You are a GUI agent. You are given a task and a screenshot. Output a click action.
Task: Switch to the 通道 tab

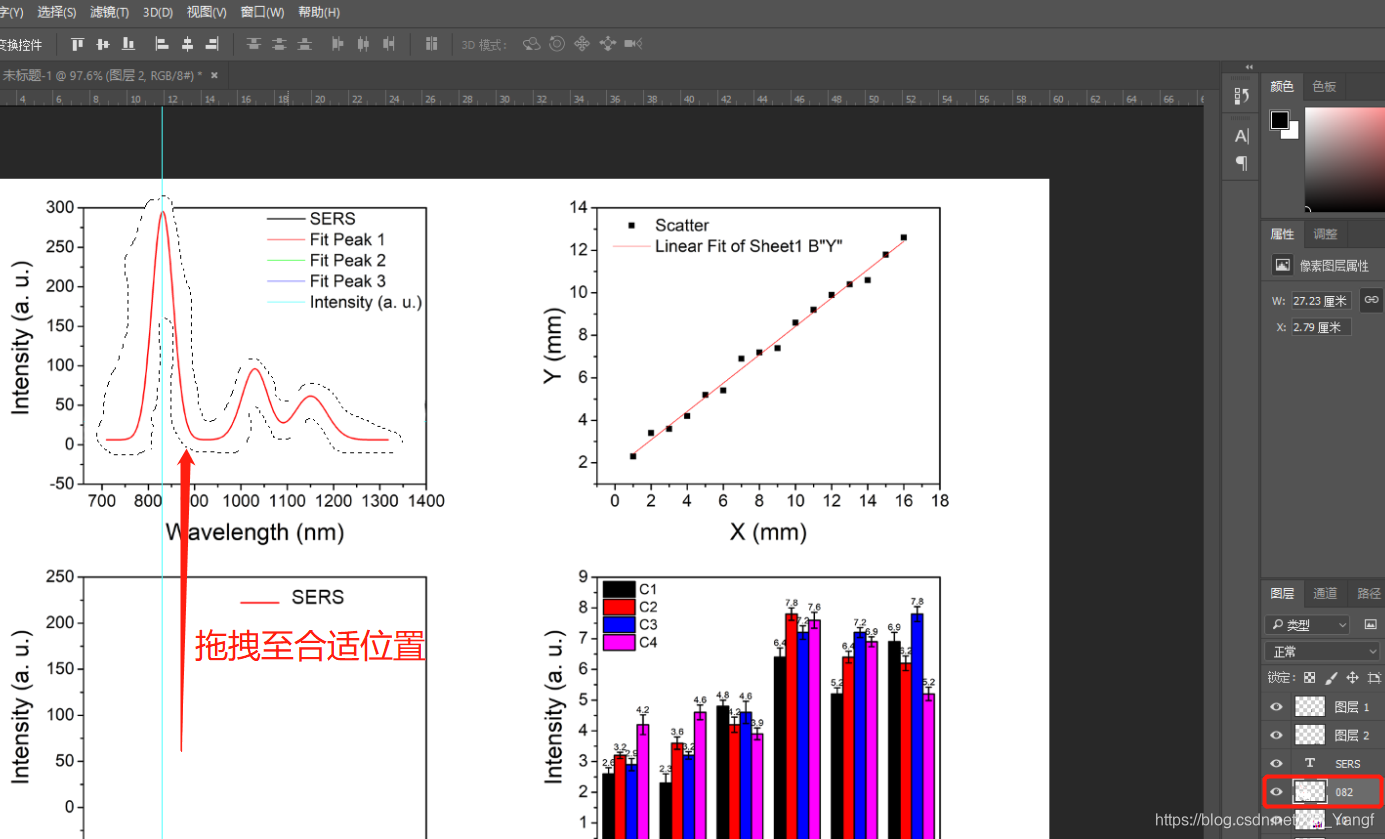[x=1324, y=593]
